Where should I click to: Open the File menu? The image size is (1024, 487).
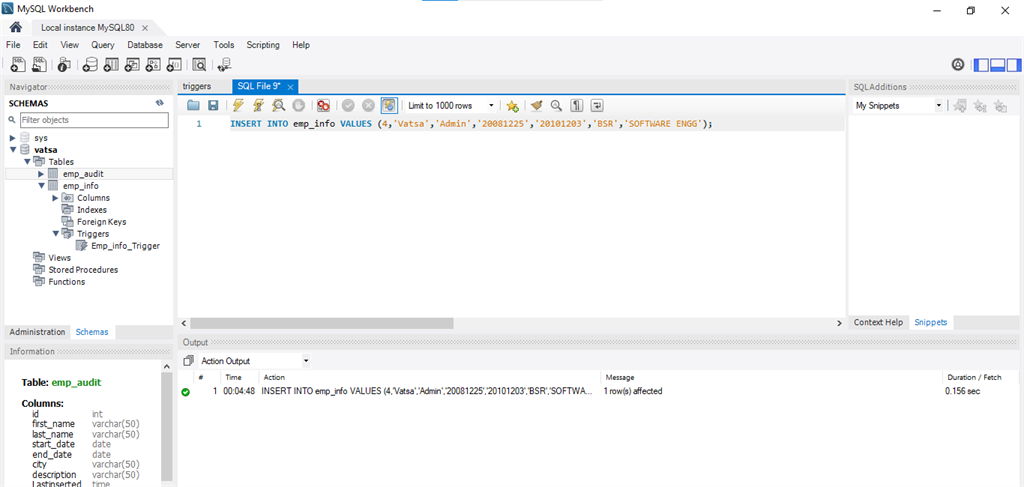(x=13, y=45)
